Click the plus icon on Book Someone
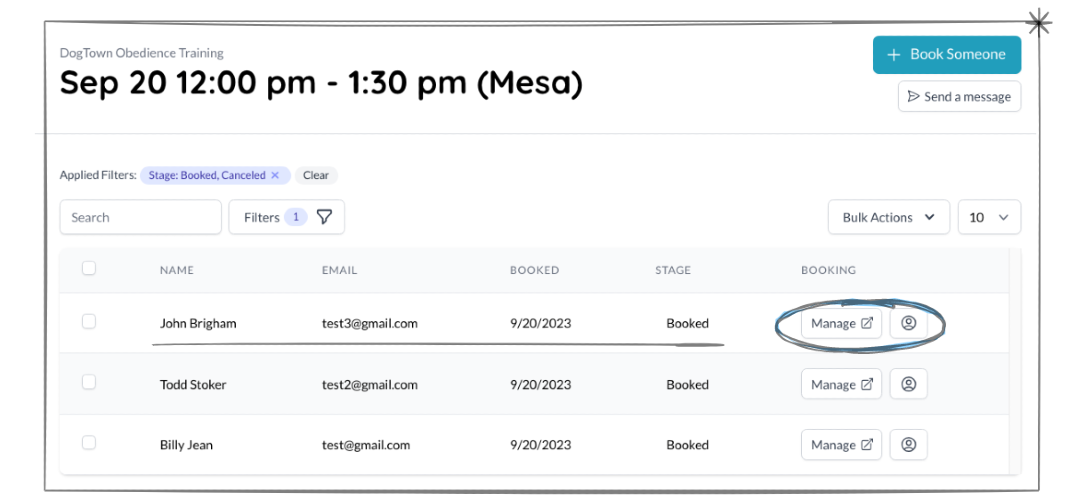Viewport: 1069px width, 500px height. (x=894, y=55)
